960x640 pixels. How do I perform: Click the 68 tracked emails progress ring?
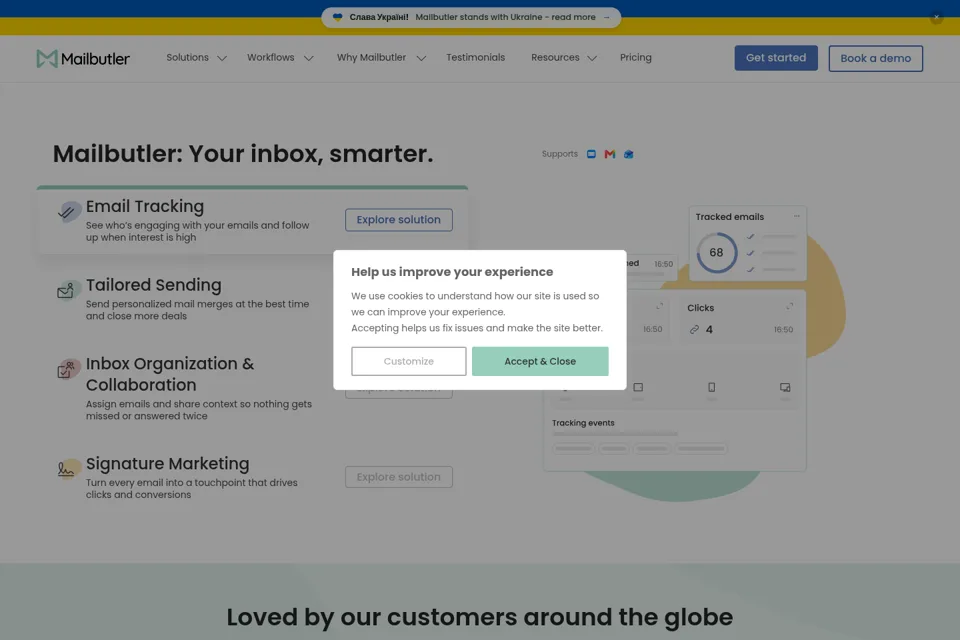point(716,252)
